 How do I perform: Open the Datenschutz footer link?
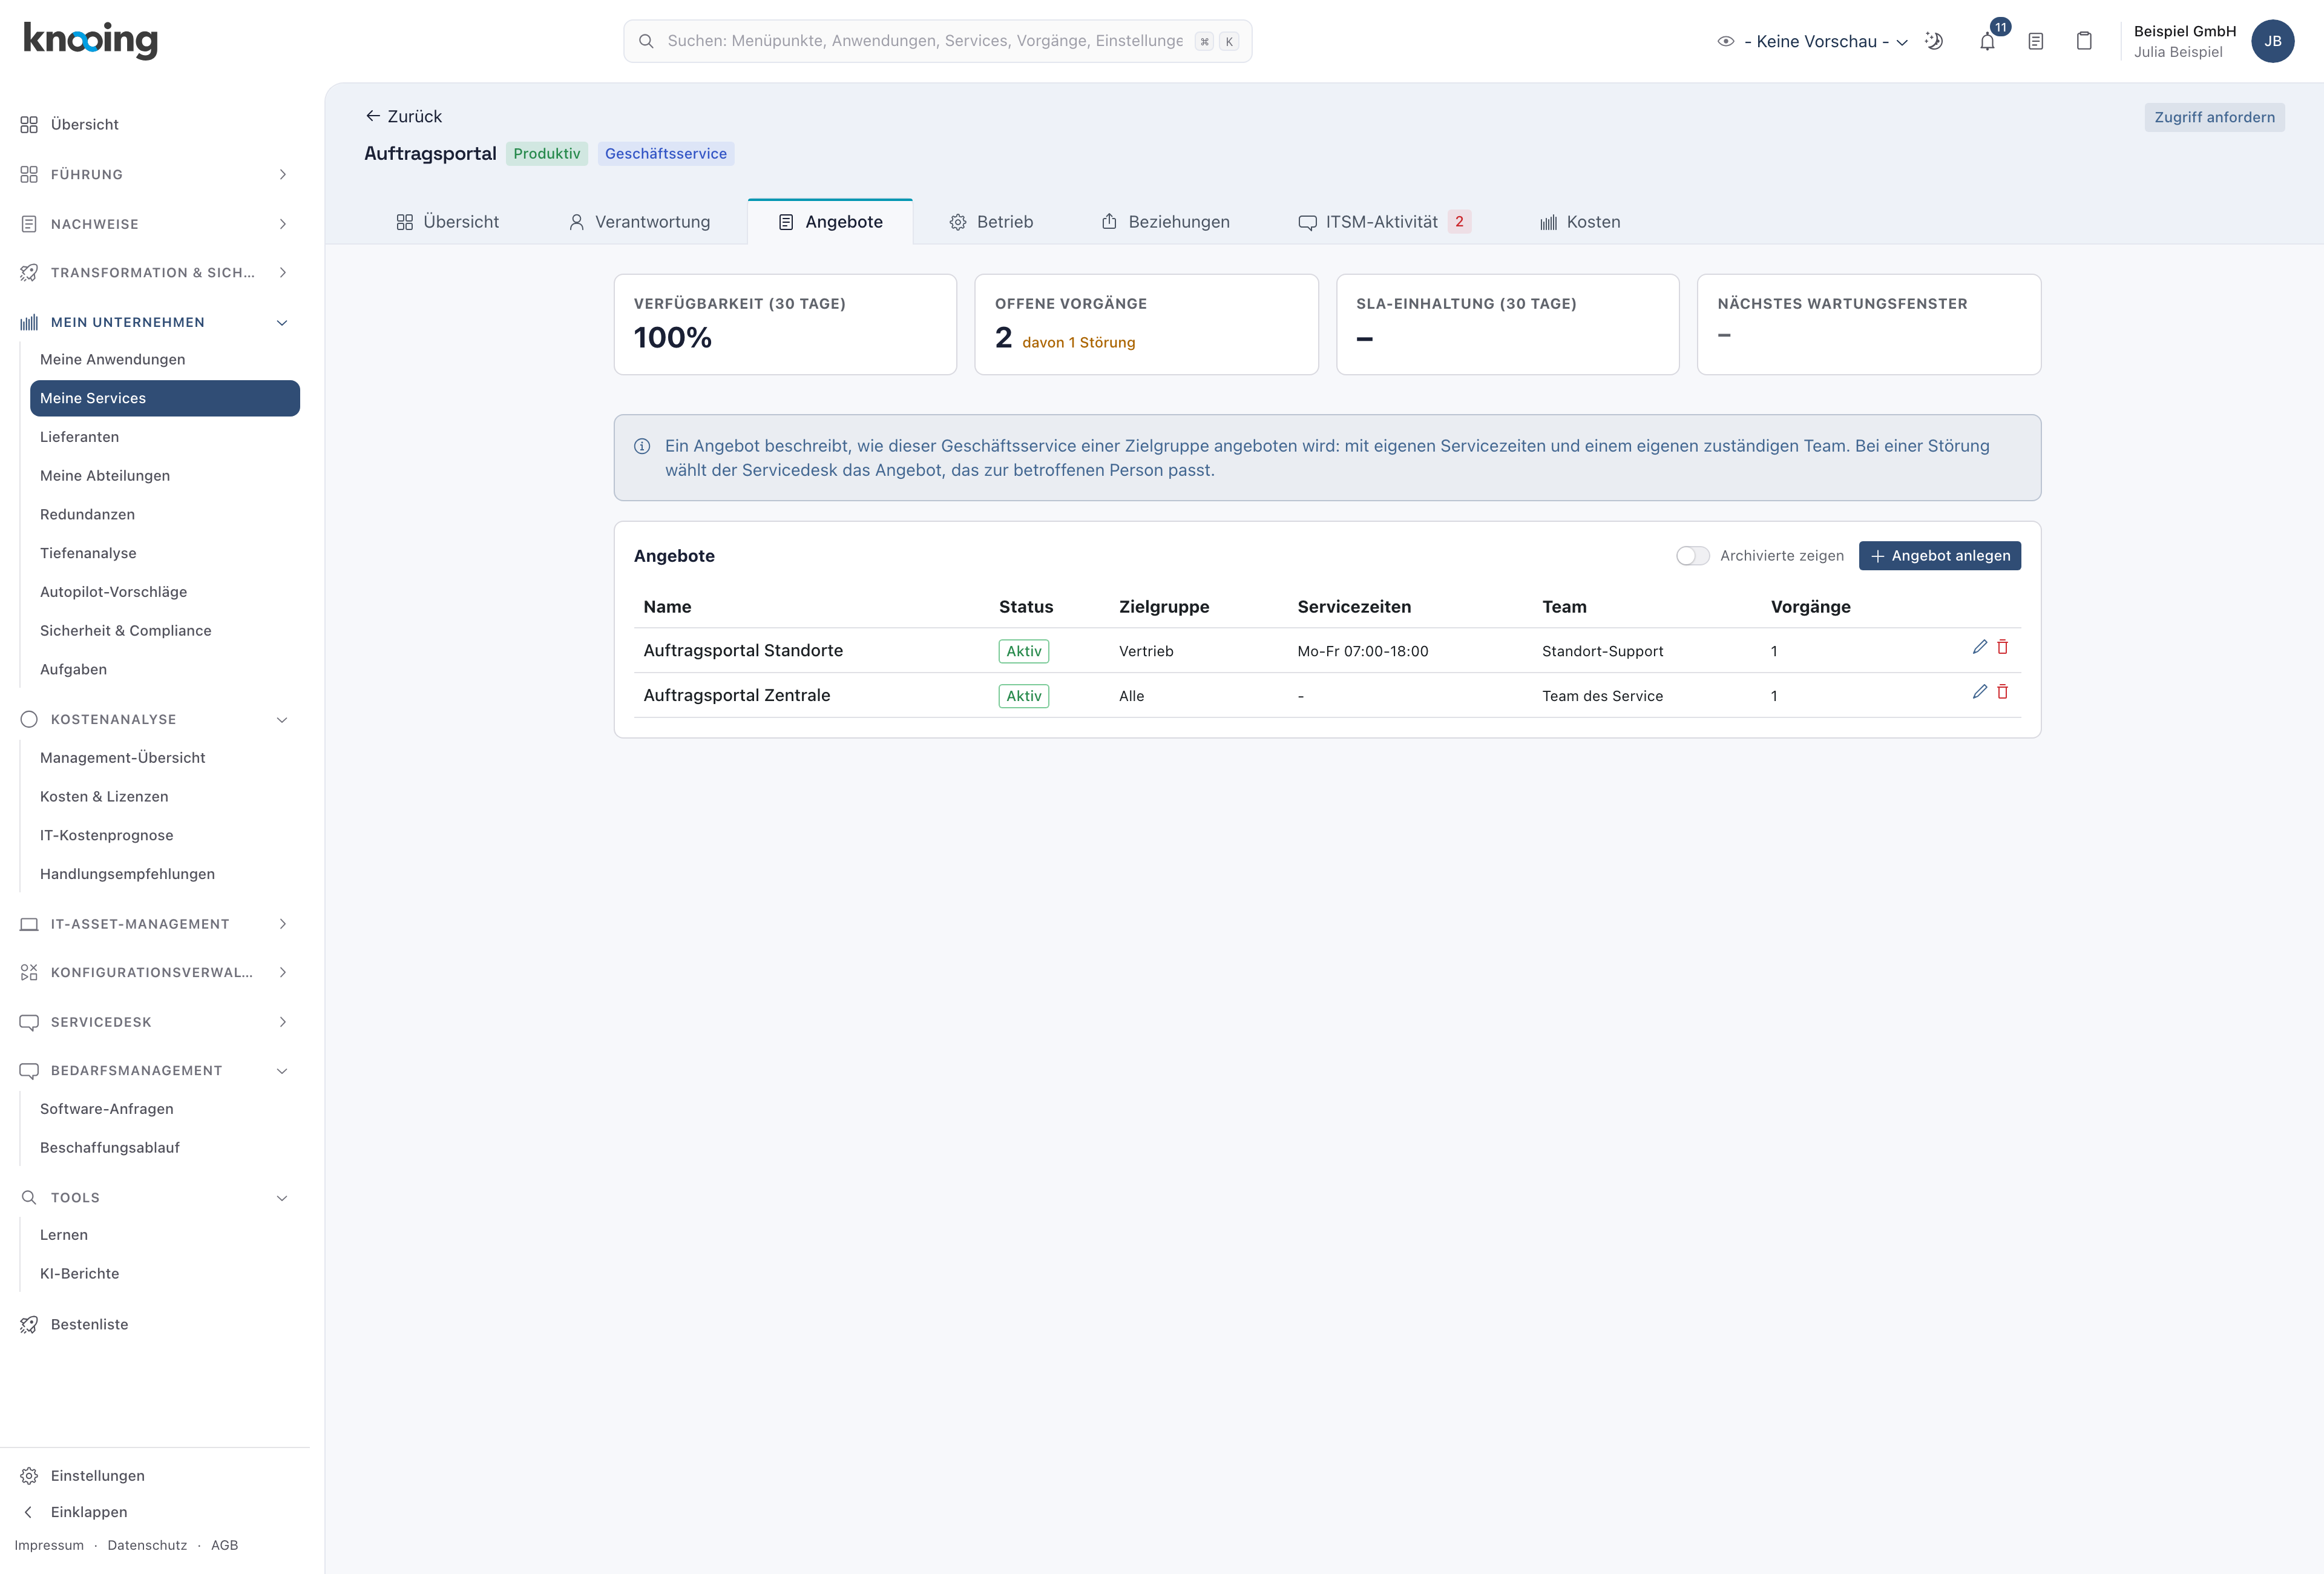[147, 1545]
